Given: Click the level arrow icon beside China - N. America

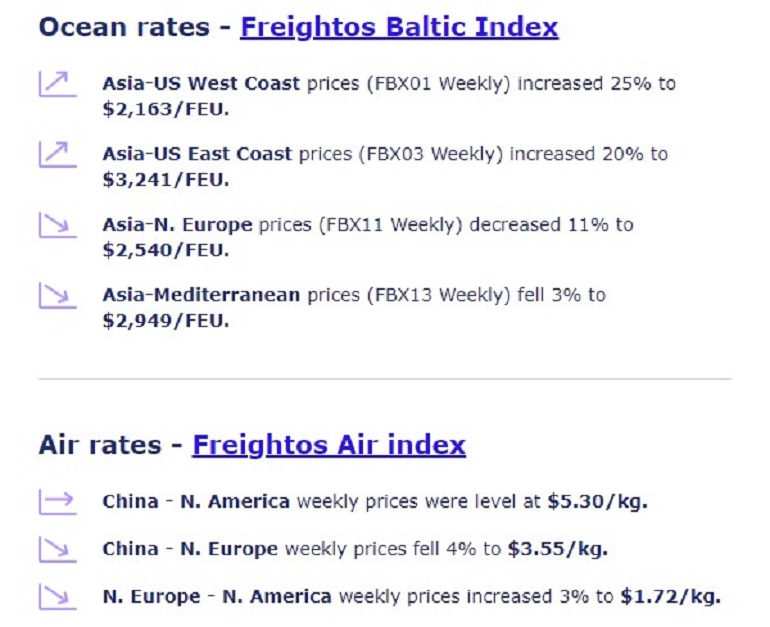Looking at the screenshot, I should click(x=58, y=502).
